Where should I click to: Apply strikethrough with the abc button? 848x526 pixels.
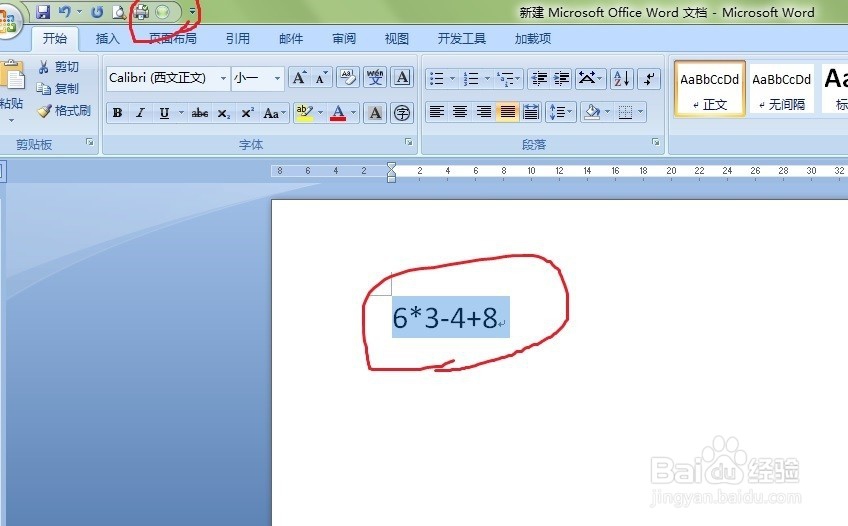(200, 113)
